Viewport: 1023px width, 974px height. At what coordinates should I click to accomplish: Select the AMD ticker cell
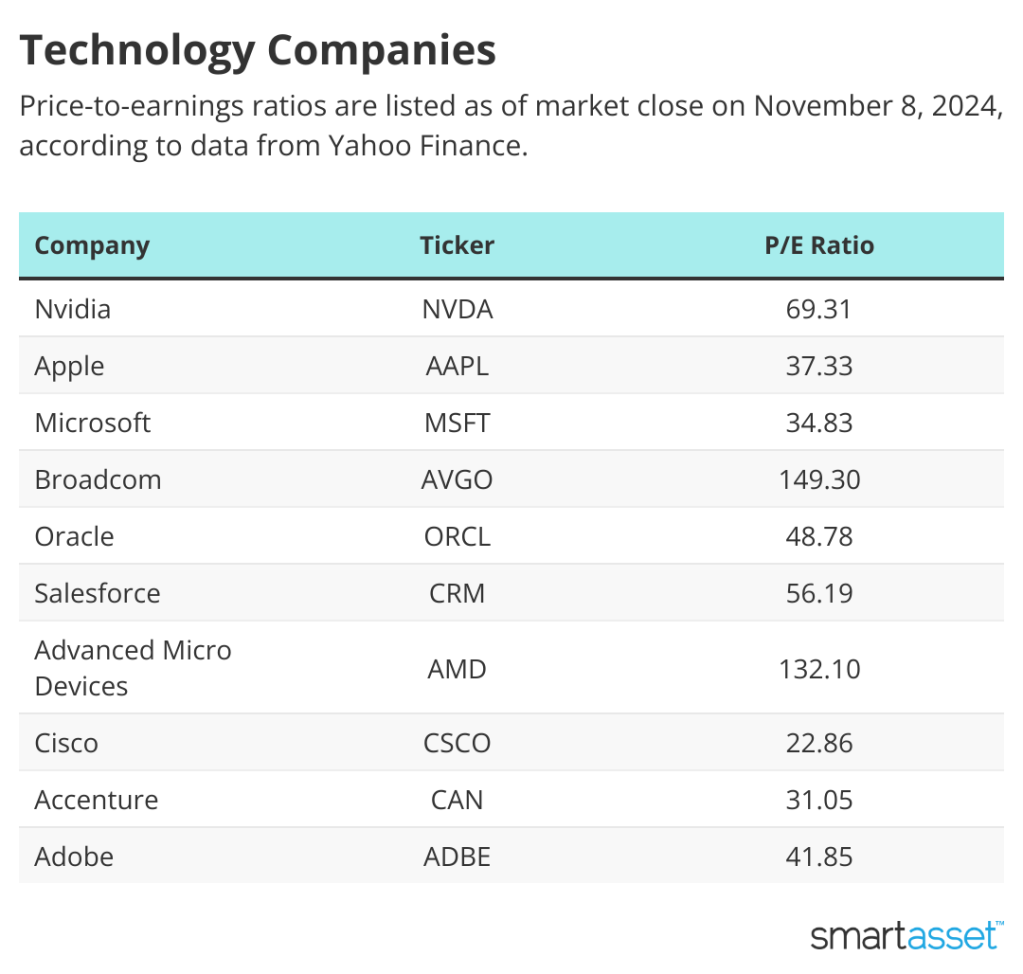click(457, 668)
